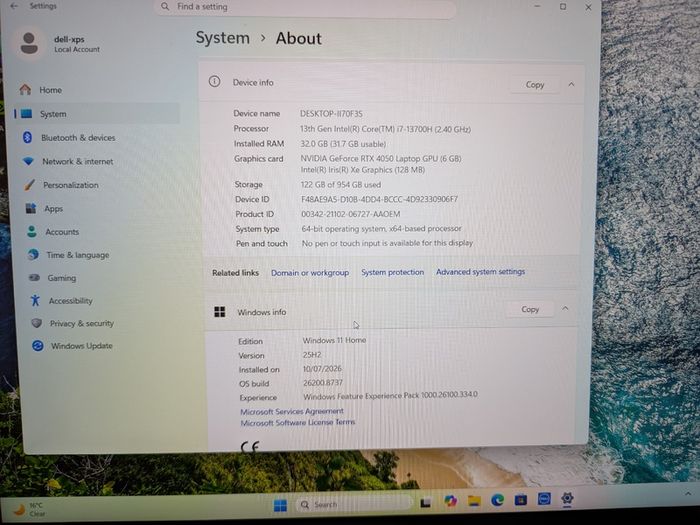Go back with the Settings back arrow
The image size is (700, 525).
click(x=14, y=6)
